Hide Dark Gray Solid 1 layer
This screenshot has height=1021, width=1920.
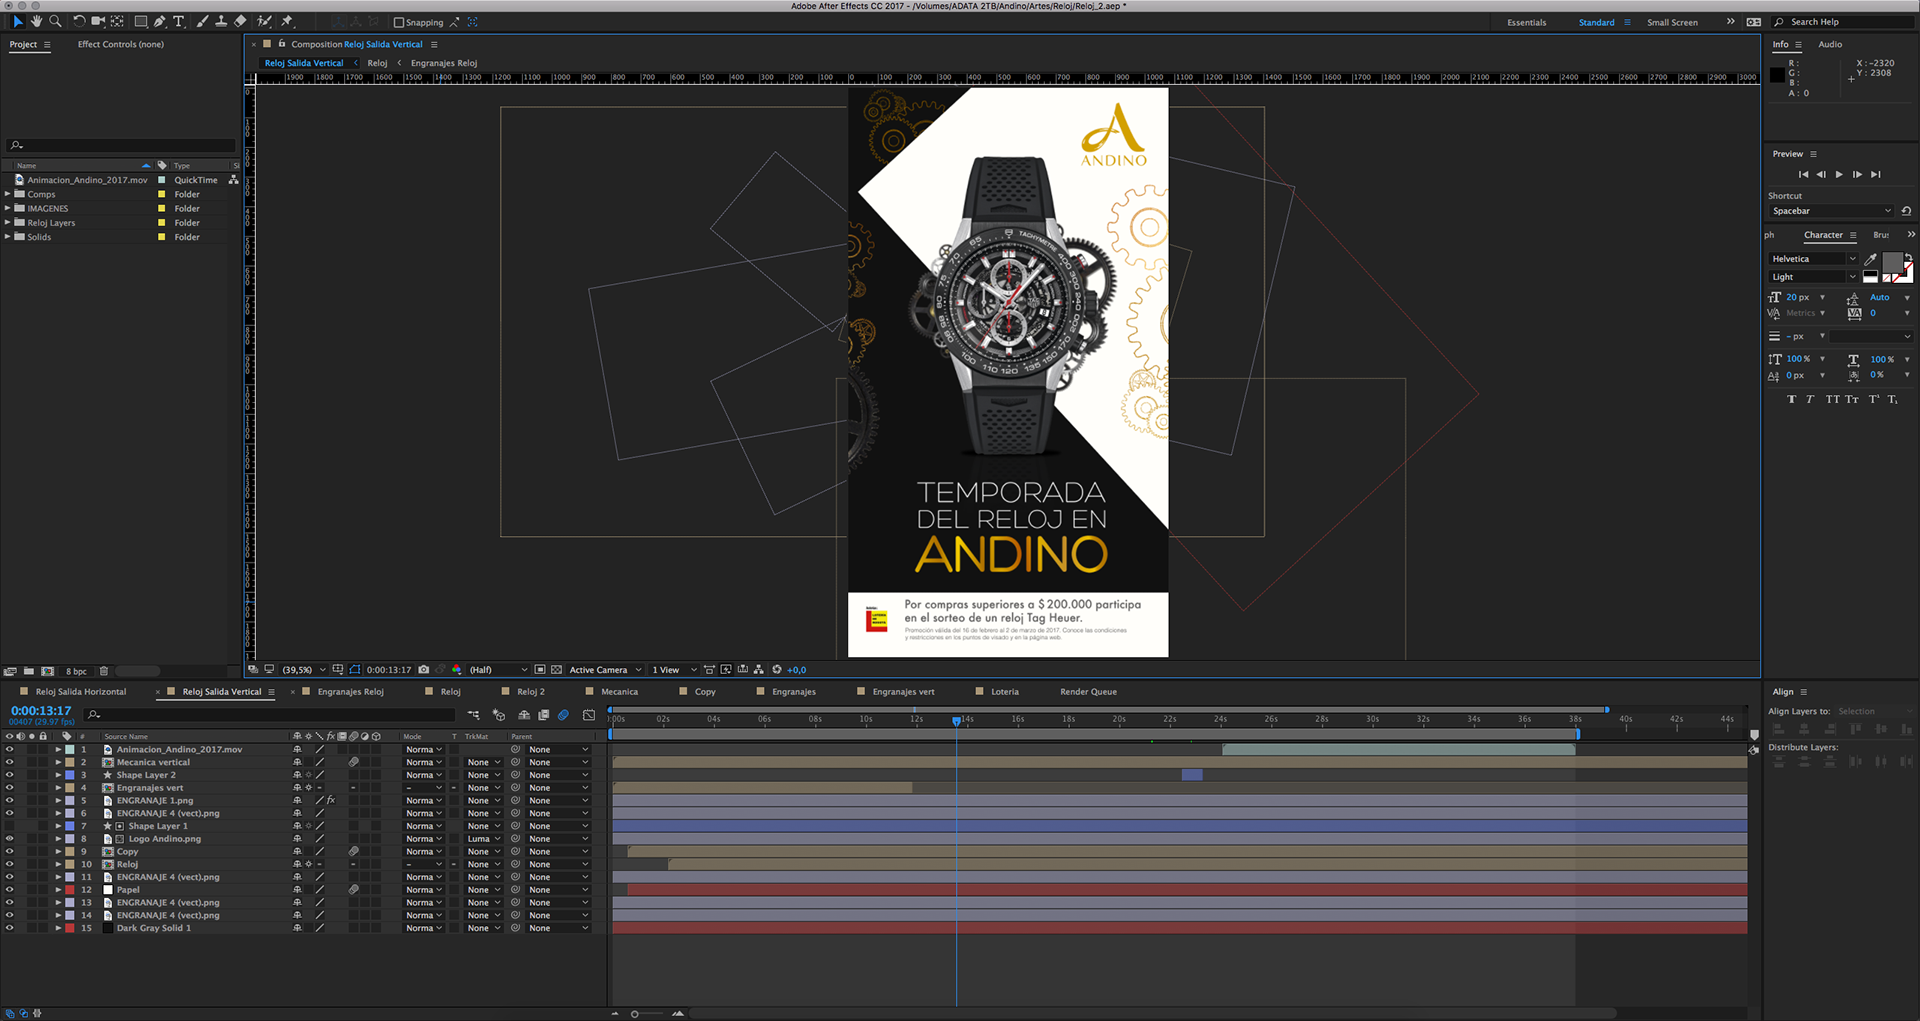click(9, 928)
